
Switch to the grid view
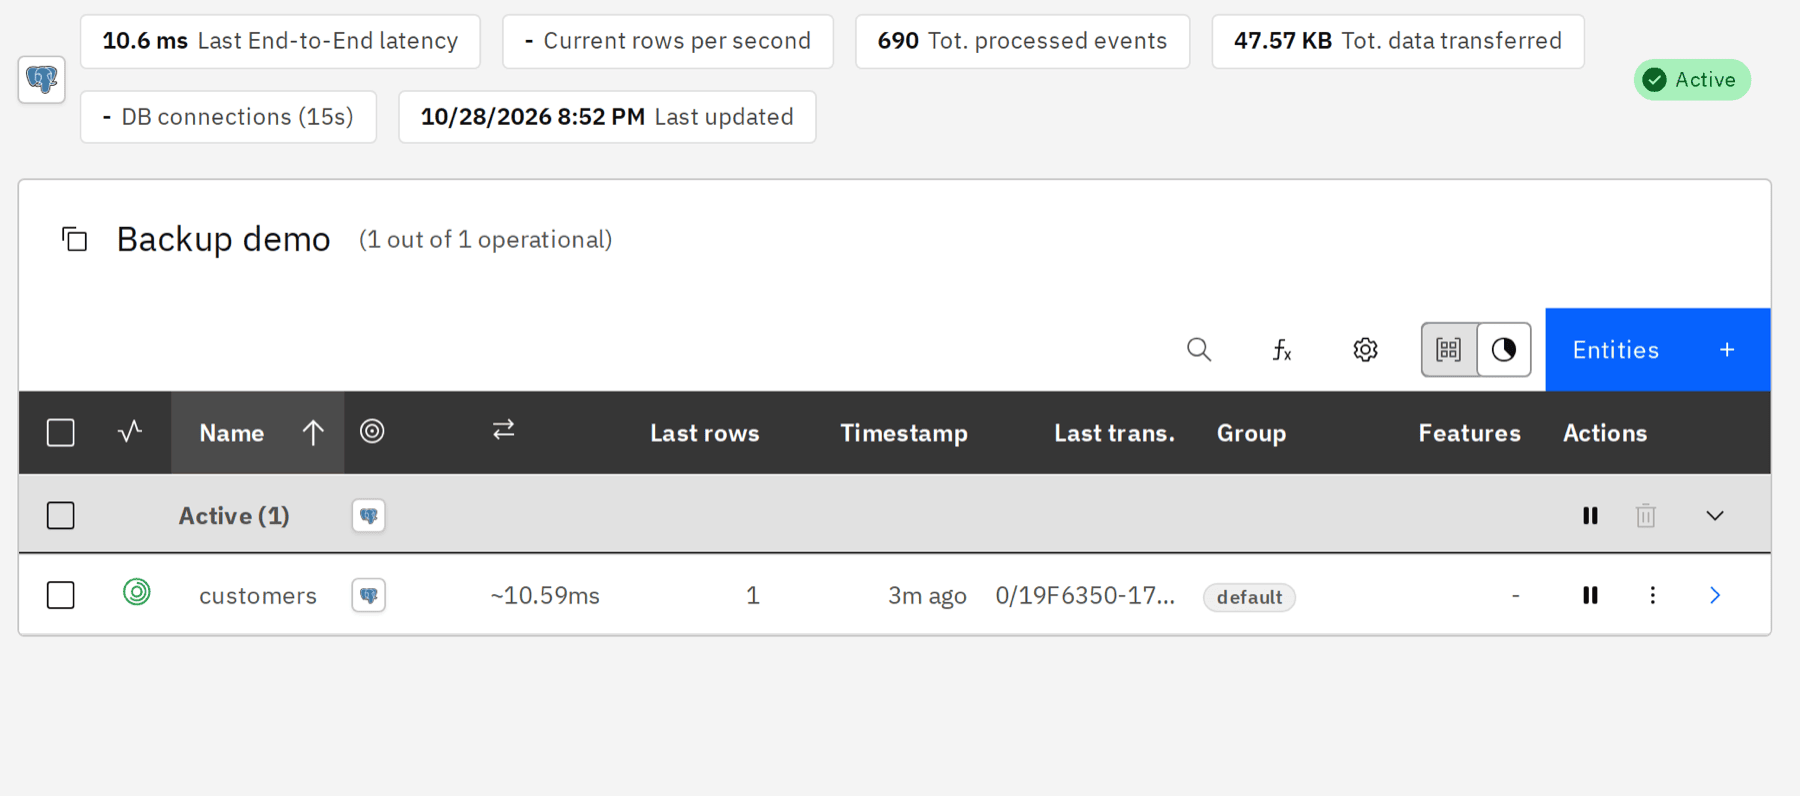coord(1449,350)
